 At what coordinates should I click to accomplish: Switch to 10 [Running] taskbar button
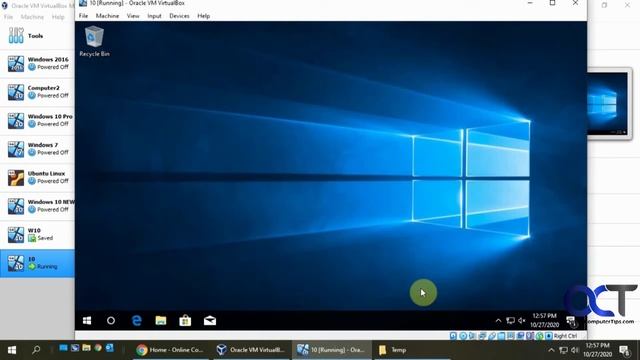331,350
